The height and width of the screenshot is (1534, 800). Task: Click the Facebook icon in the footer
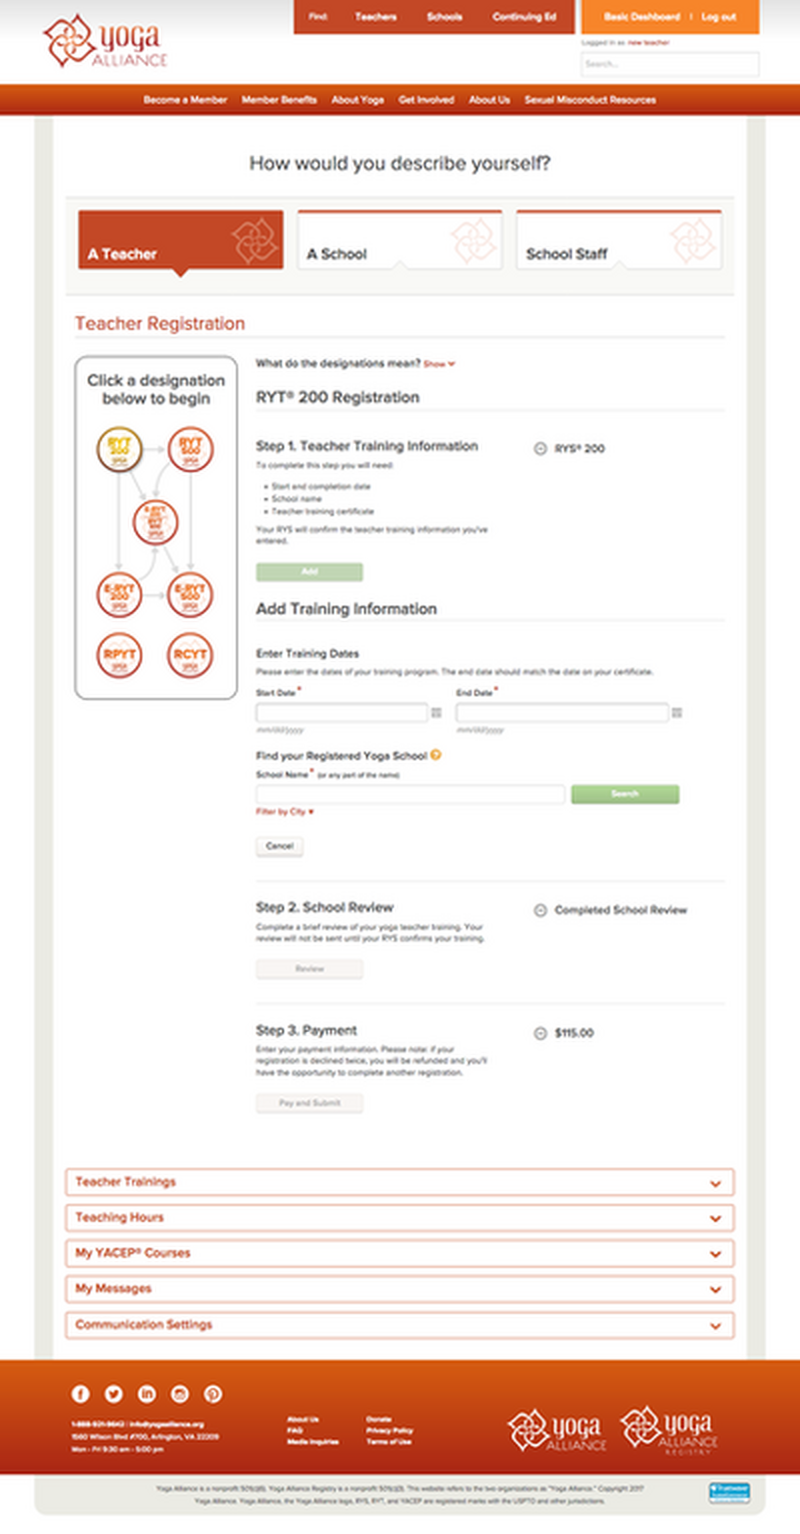coord(80,1394)
